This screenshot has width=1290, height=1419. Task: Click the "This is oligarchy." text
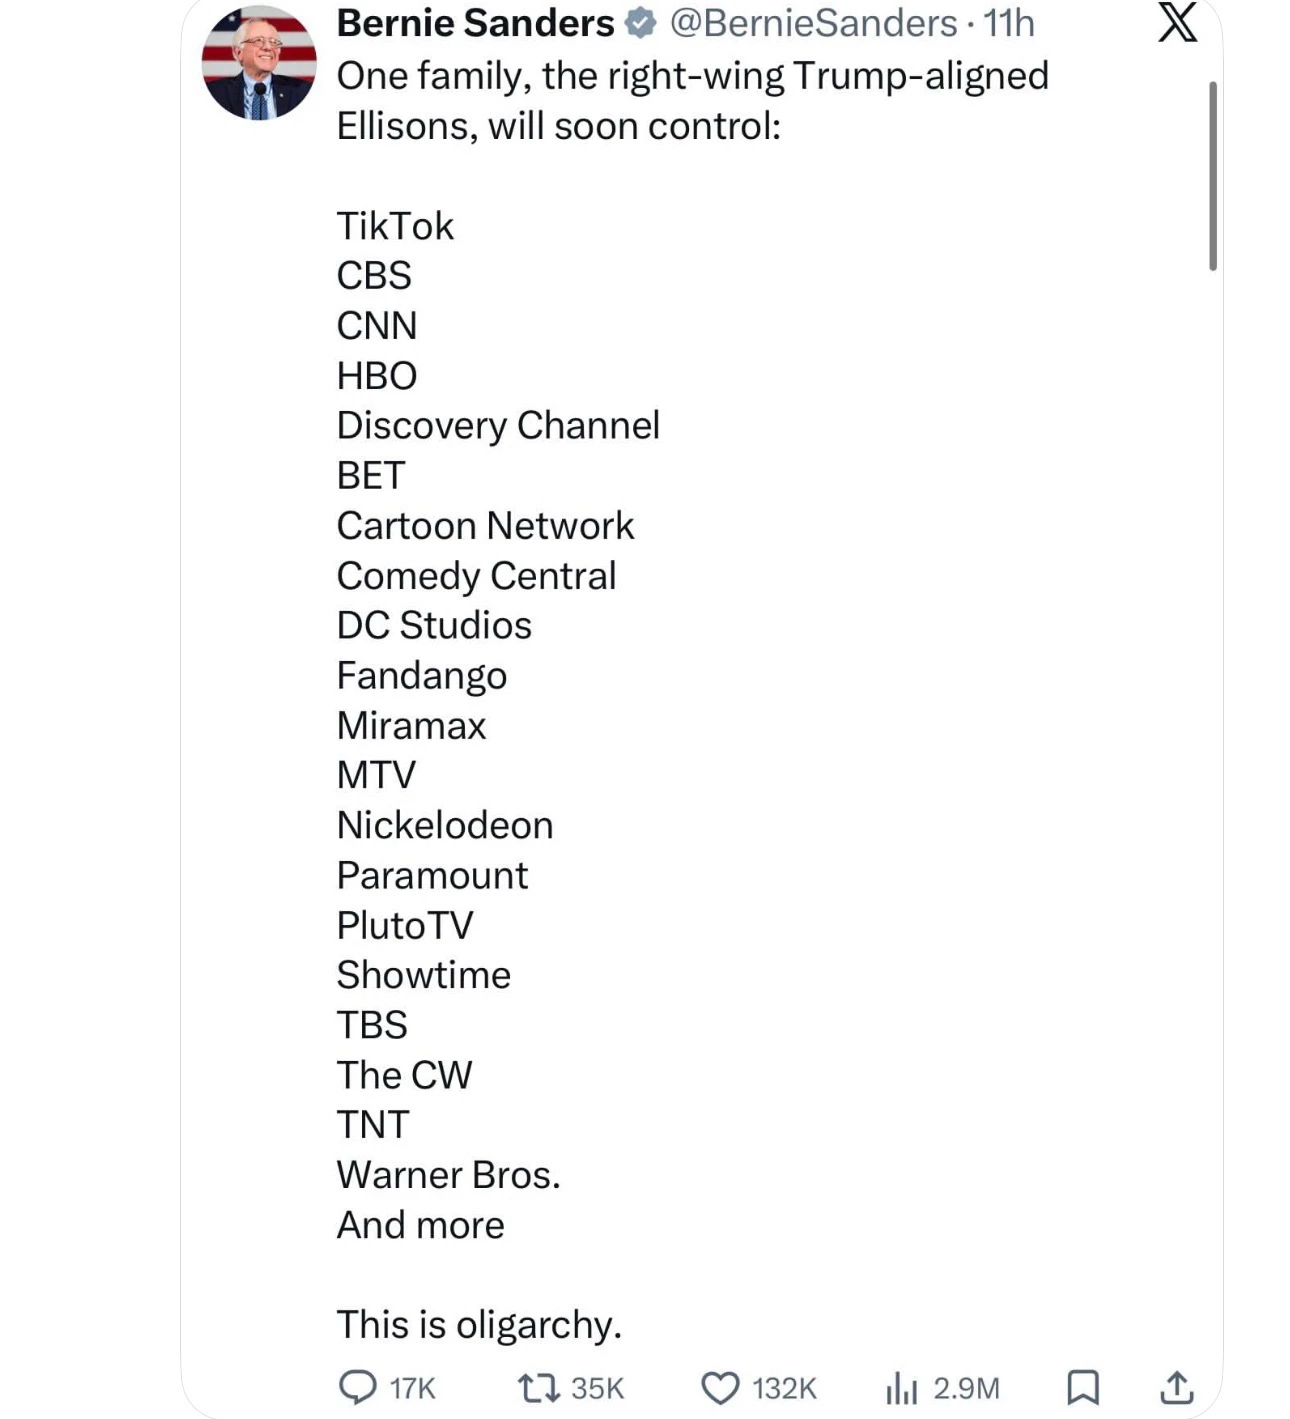[x=479, y=1324]
